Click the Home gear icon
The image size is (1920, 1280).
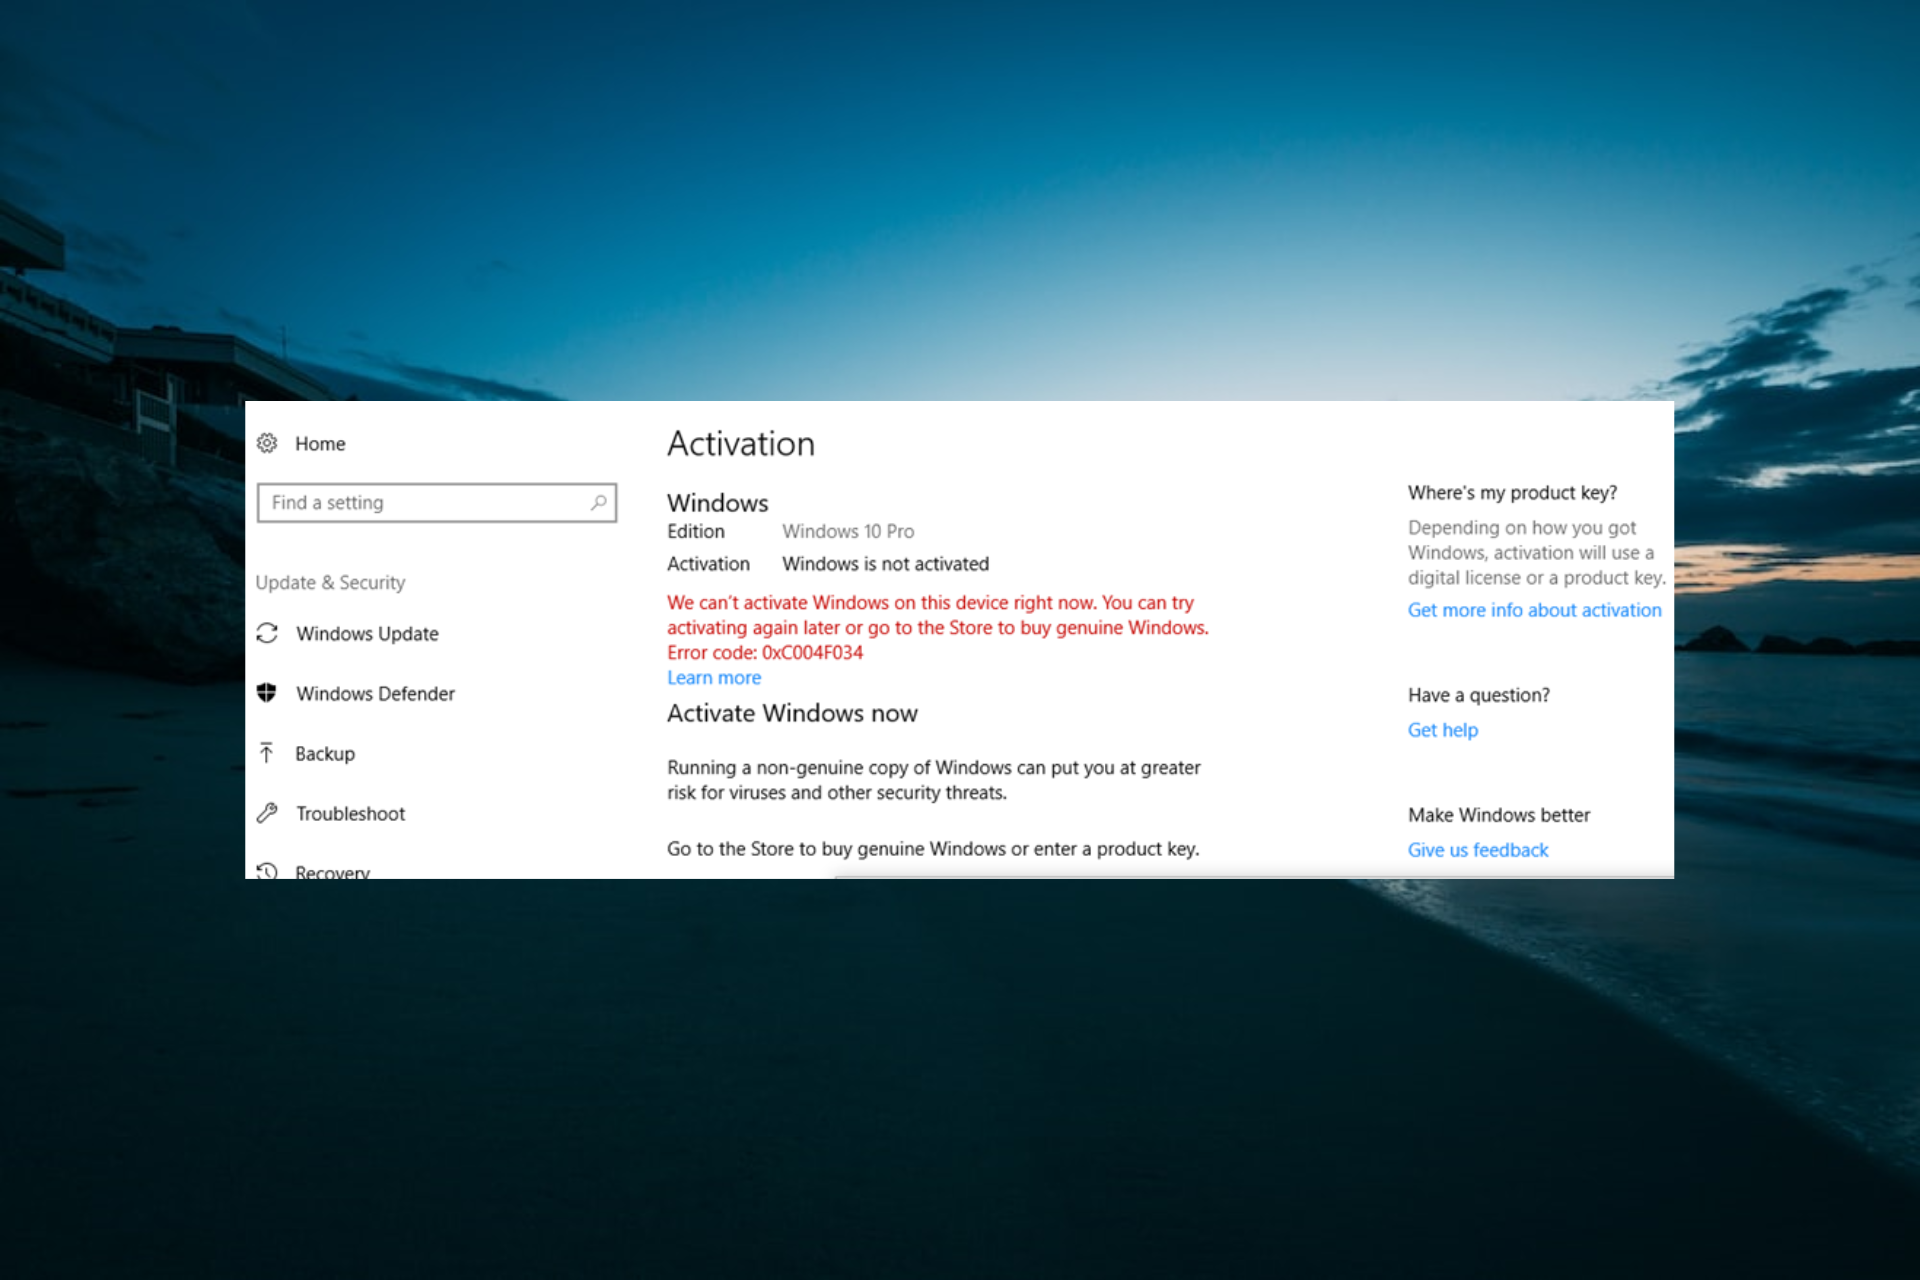tap(267, 443)
